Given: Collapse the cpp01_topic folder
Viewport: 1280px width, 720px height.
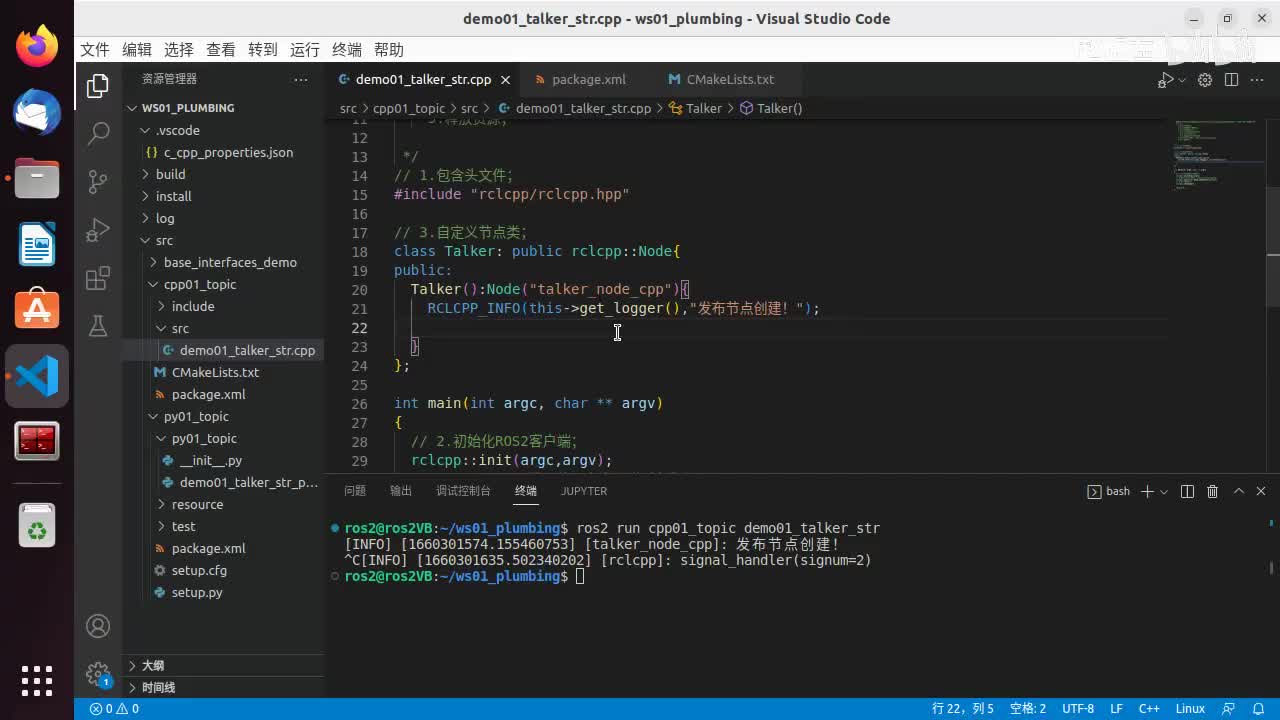Looking at the screenshot, I should click(x=199, y=284).
